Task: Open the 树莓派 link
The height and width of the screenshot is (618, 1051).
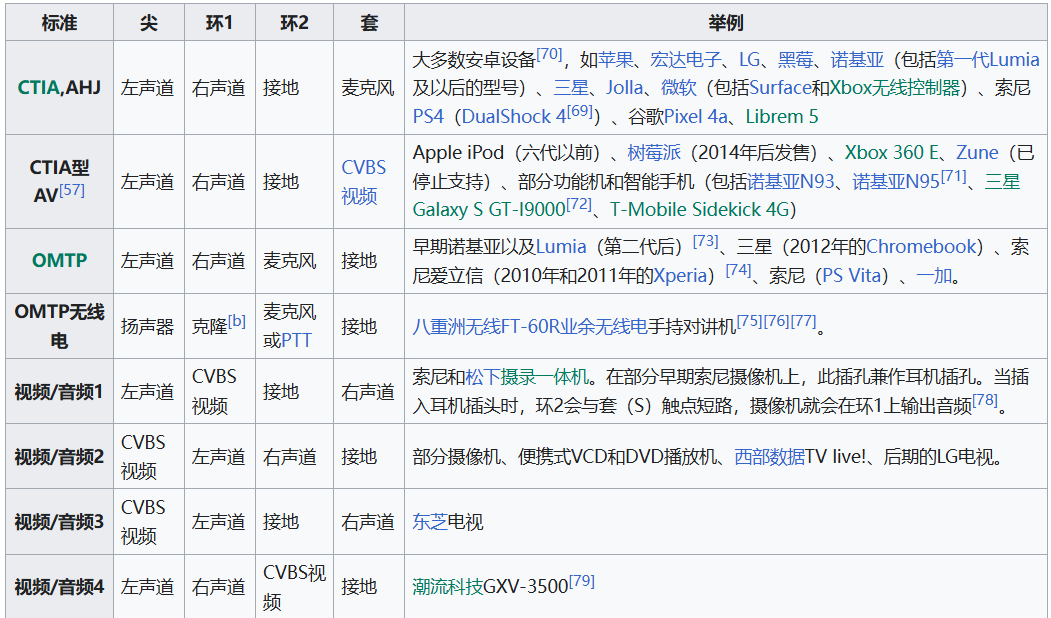Action: (654, 153)
